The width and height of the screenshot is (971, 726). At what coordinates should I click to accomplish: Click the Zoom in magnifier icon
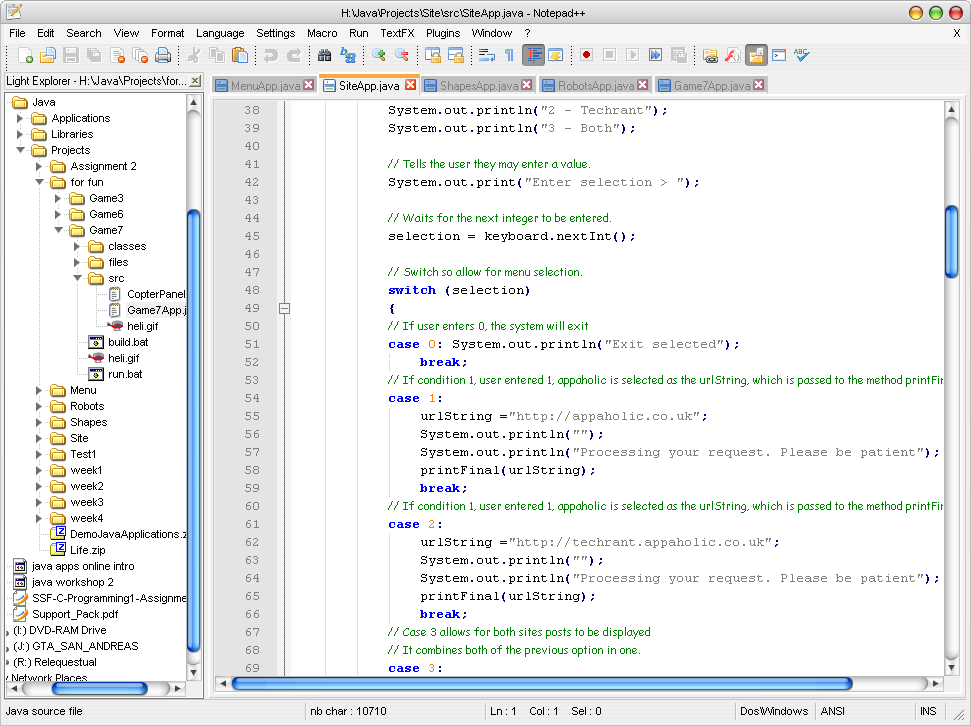tap(379, 55)
